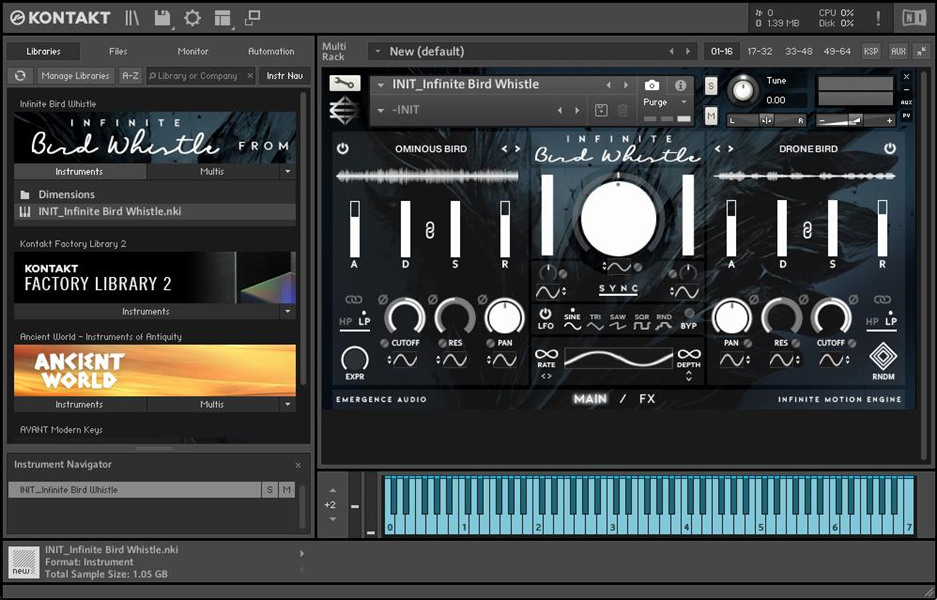
Task: Toggle the LFO power switch
Action: pos(545,314)
